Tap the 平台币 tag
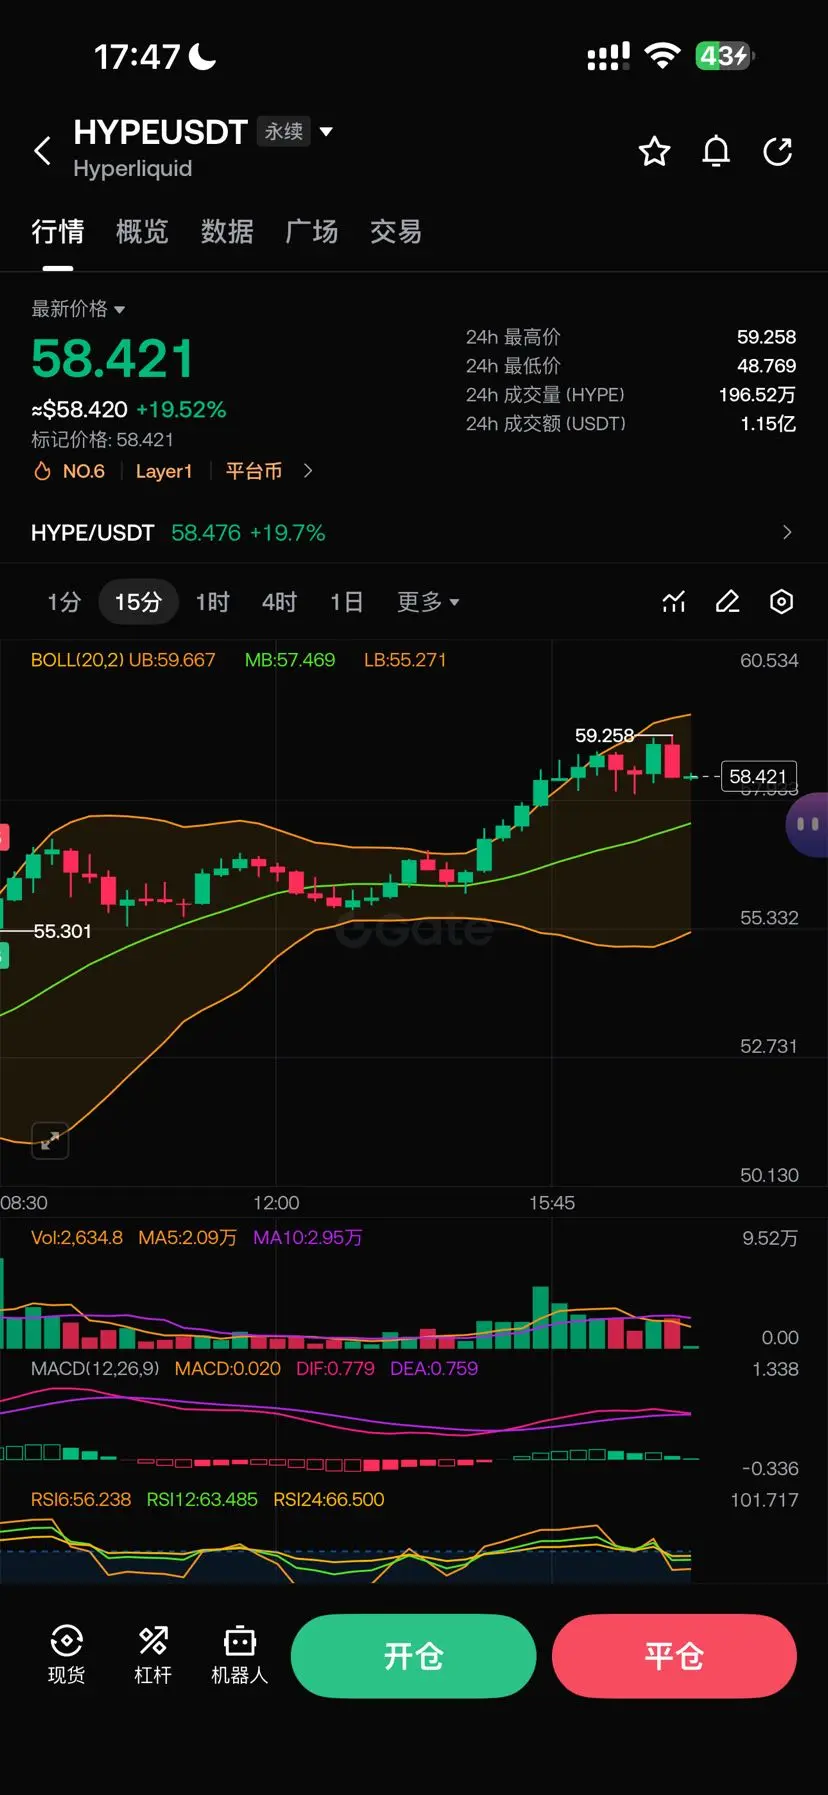 [254, 471]
